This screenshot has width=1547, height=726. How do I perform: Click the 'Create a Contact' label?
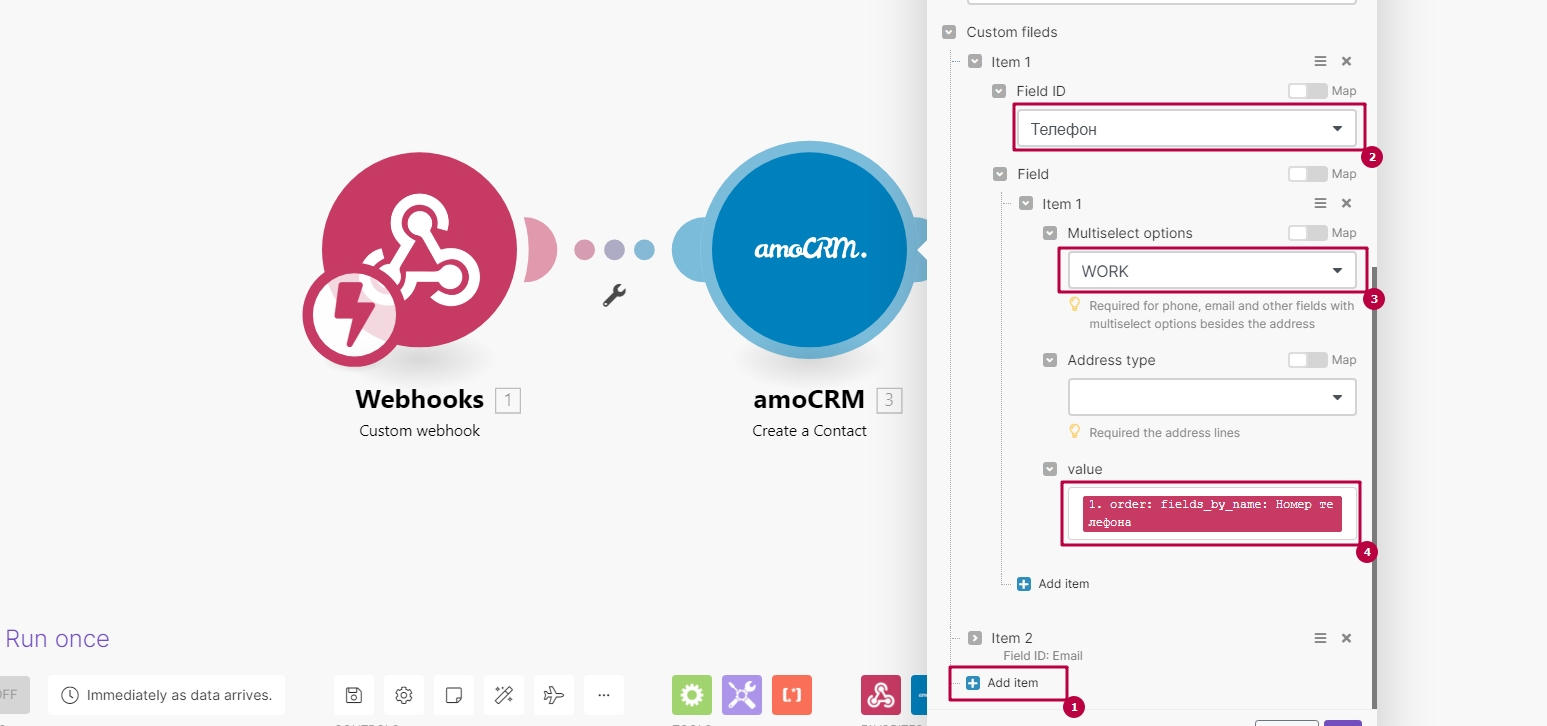[810, 431]
